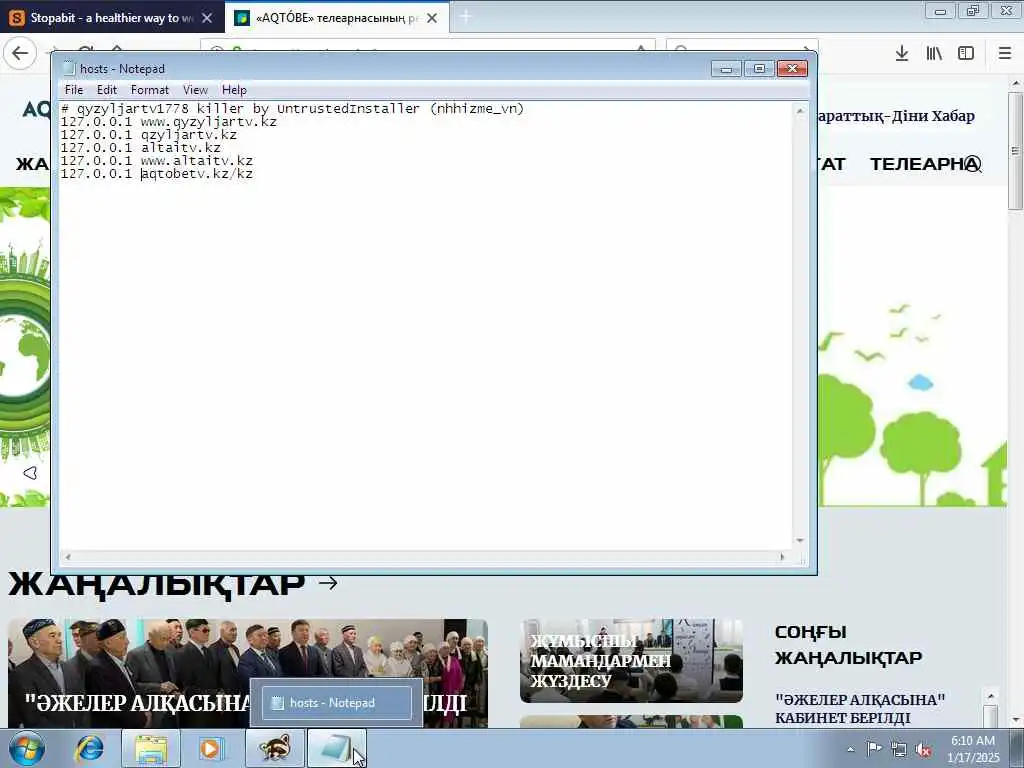1024x768 pixels.
Task: Click the Notepad taskbar icon
Action: click(x=336, y=748)
